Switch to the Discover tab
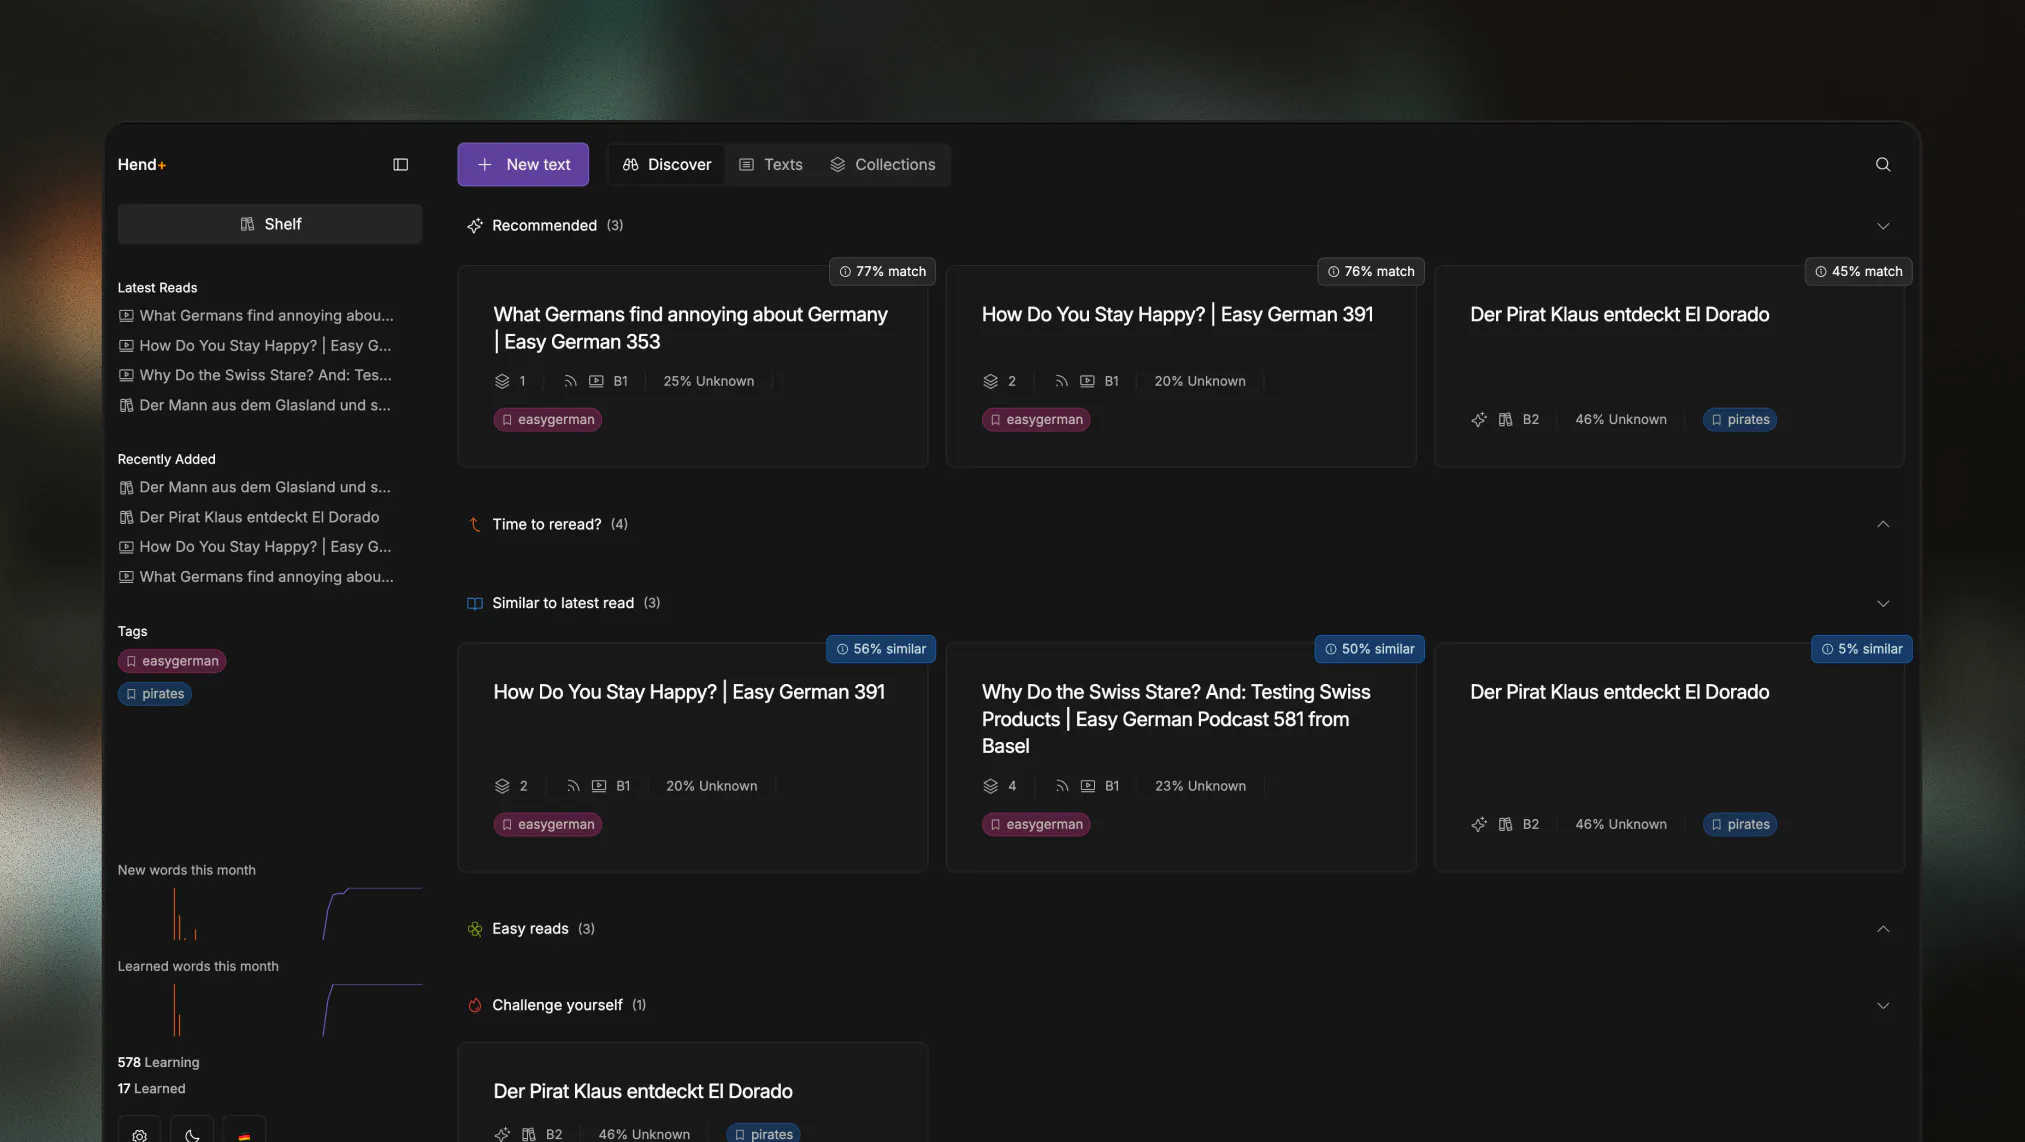Viewport: 2025px width, 1142px height. click(667, 165)
